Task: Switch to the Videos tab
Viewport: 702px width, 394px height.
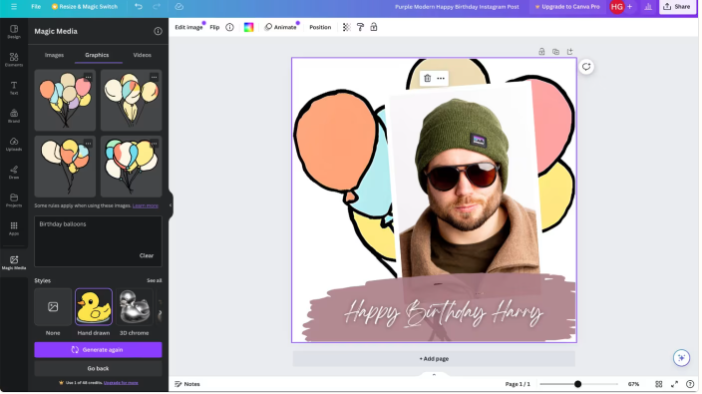Action: pyautogui.click(x=142, y=55)
